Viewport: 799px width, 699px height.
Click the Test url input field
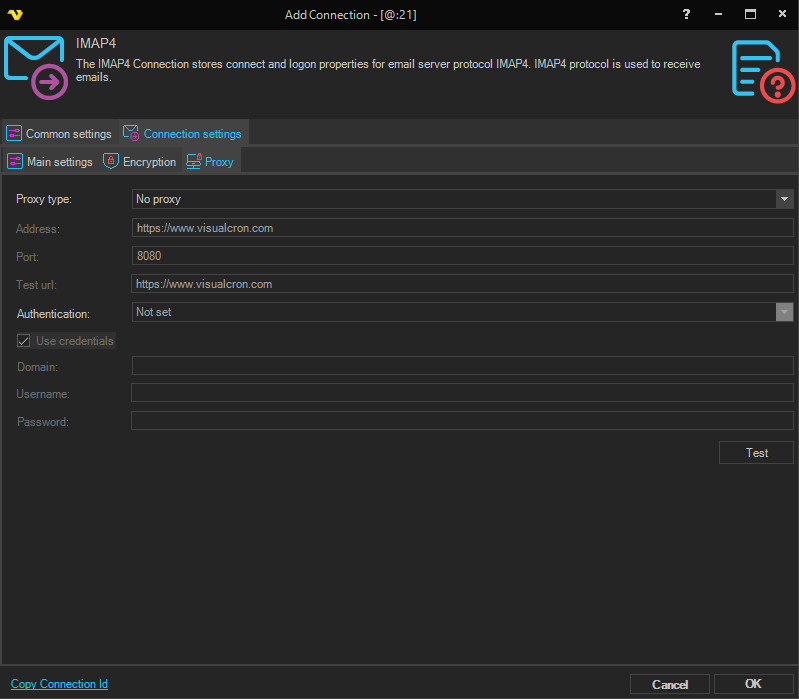click(462, 284)
